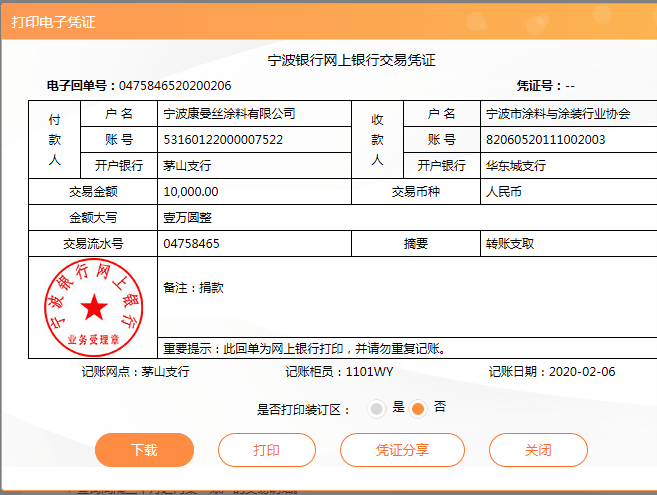
Task: Click the dialog title 打印电子凭证
Action: point(53,22)
